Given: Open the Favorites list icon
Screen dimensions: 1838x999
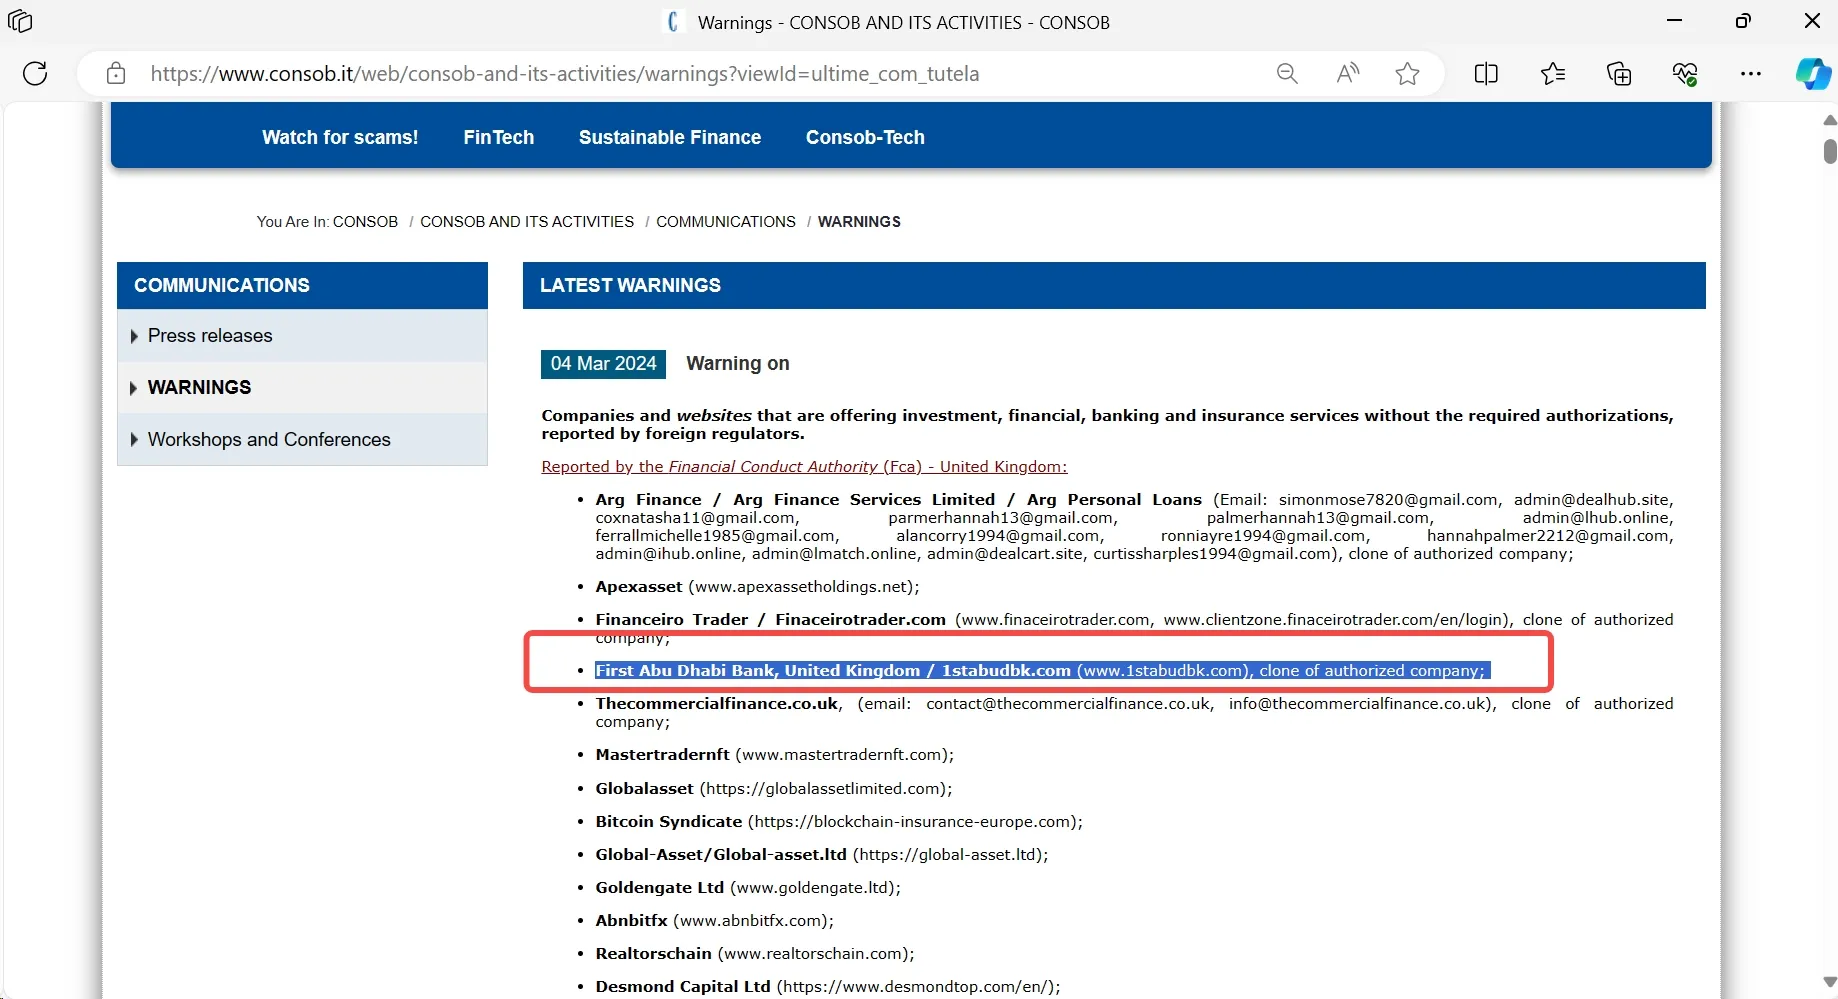Looking at the screenshot, I should tap(1553, 73).
